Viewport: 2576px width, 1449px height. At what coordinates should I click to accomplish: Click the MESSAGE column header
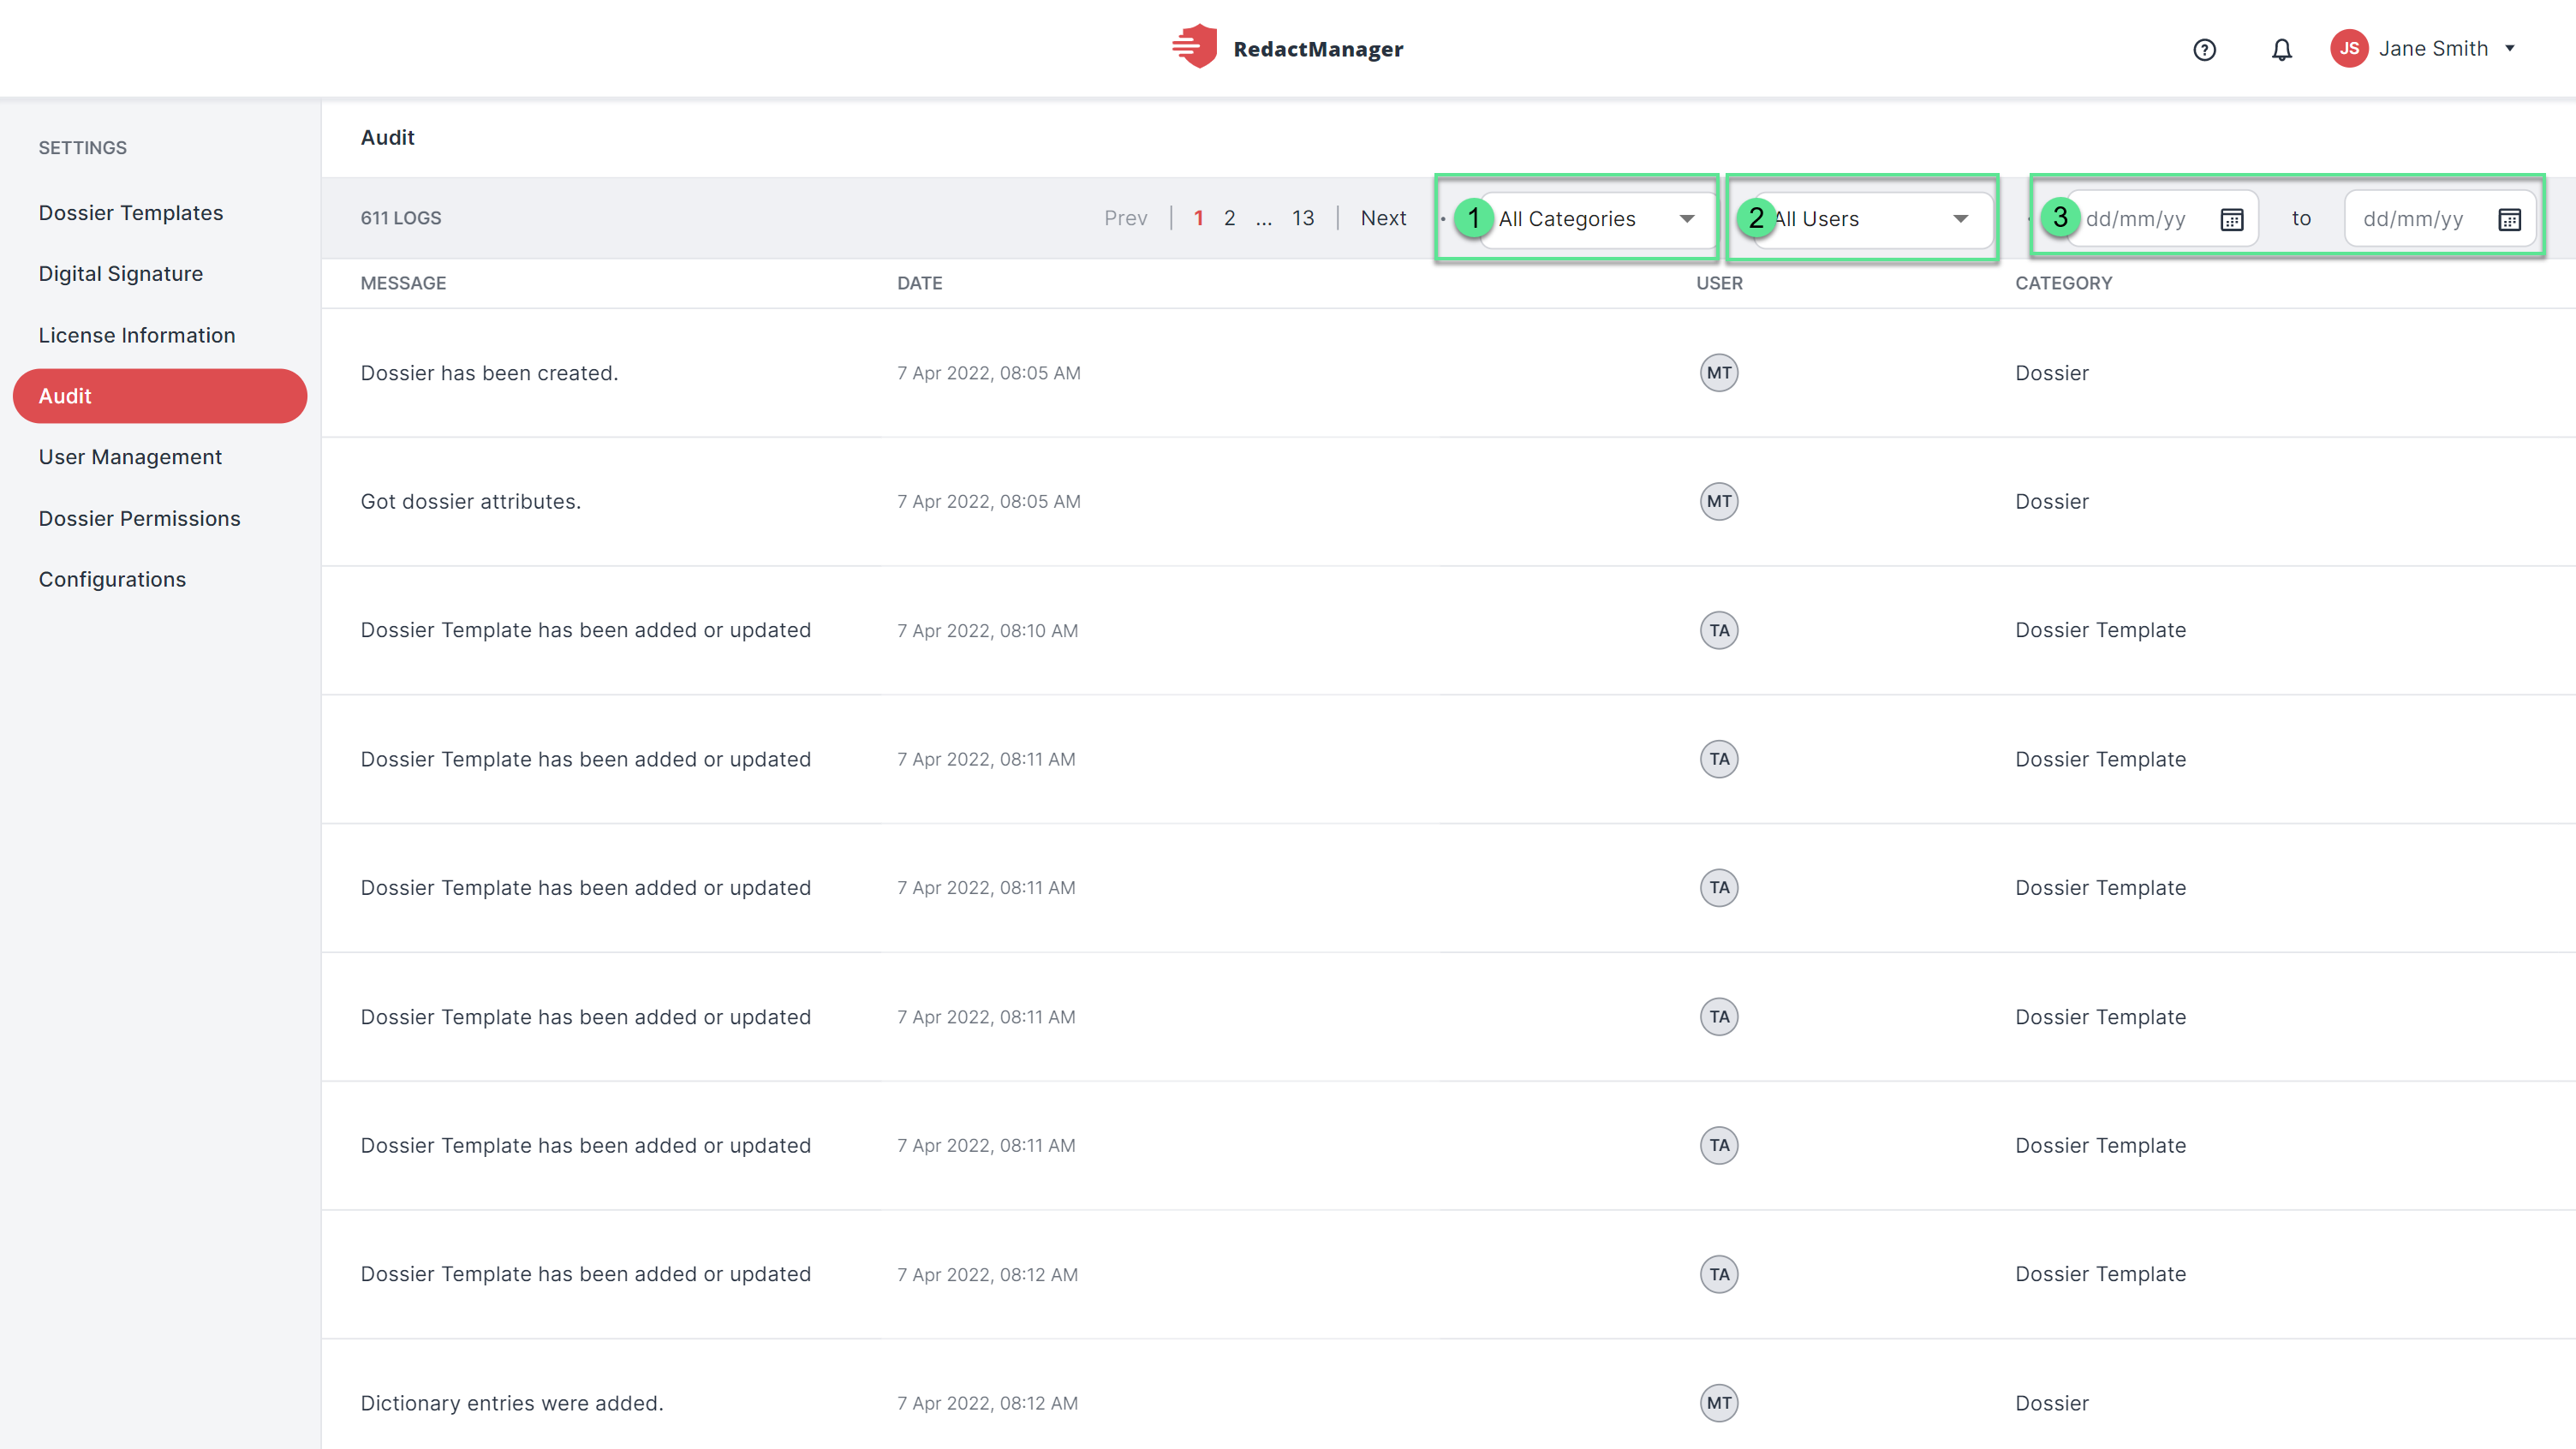coord(403,283)
